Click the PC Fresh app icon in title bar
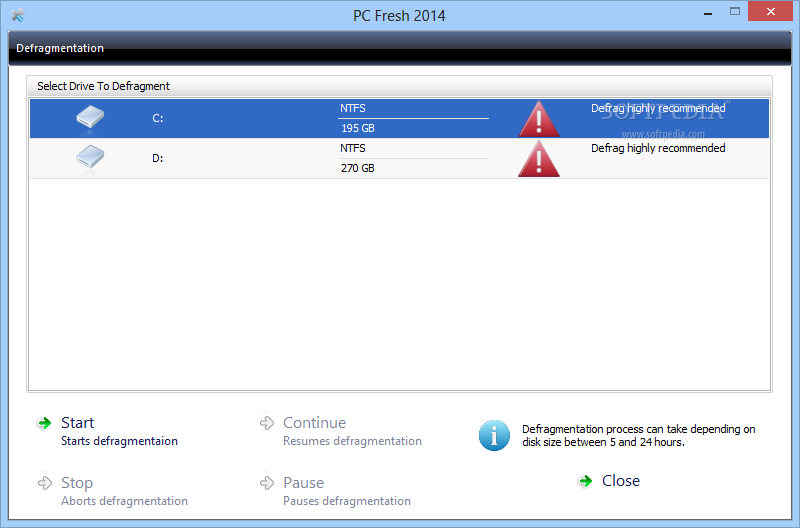This screenshot has height=528, width=800. tap(18, 15)
